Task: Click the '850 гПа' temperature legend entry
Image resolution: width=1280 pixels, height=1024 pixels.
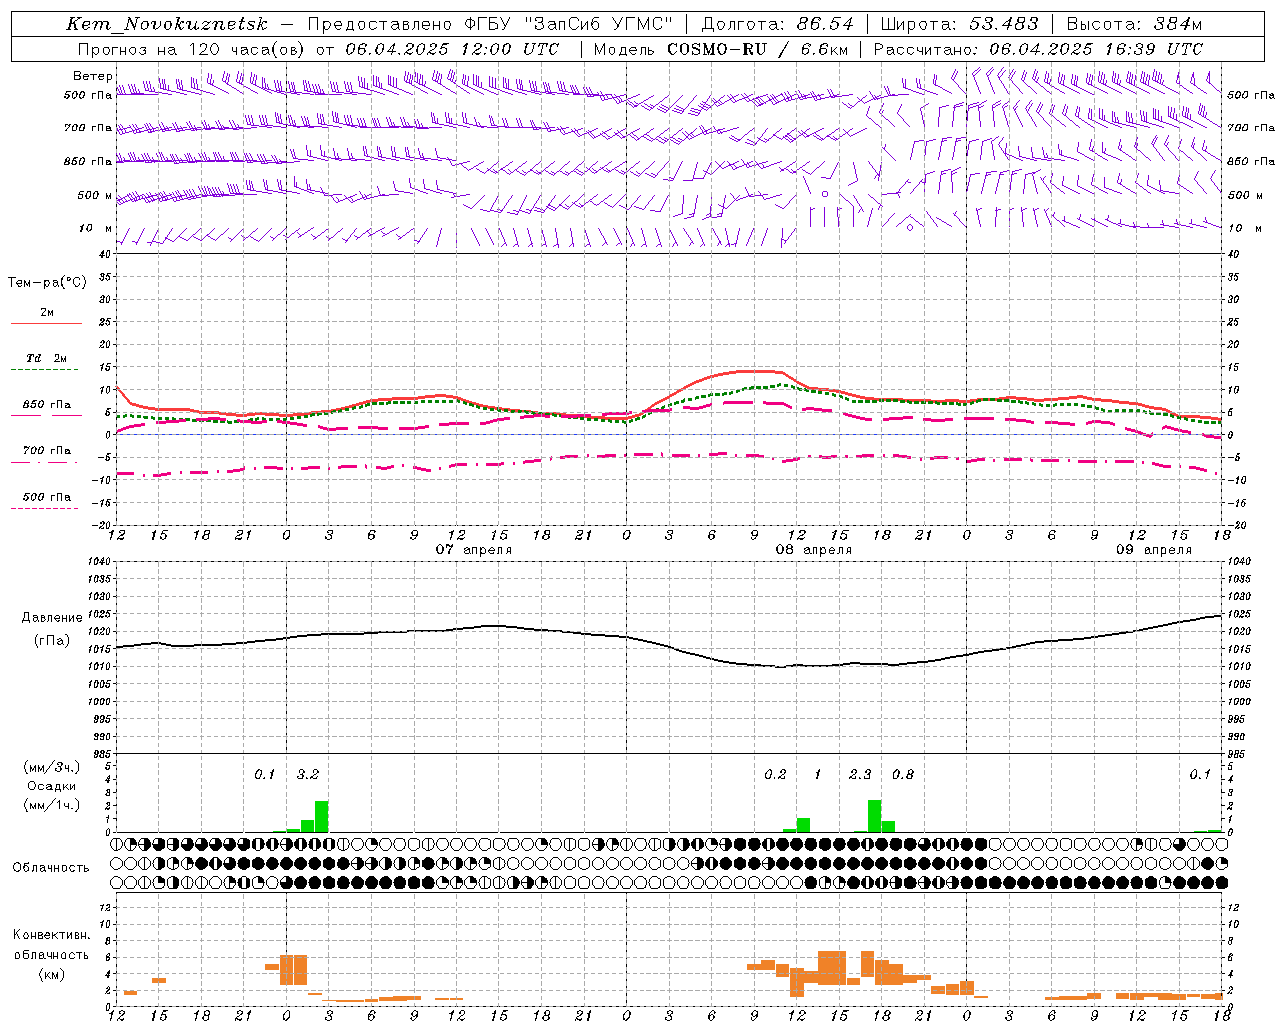Action: pyautogui.click(x=47, y=404)
